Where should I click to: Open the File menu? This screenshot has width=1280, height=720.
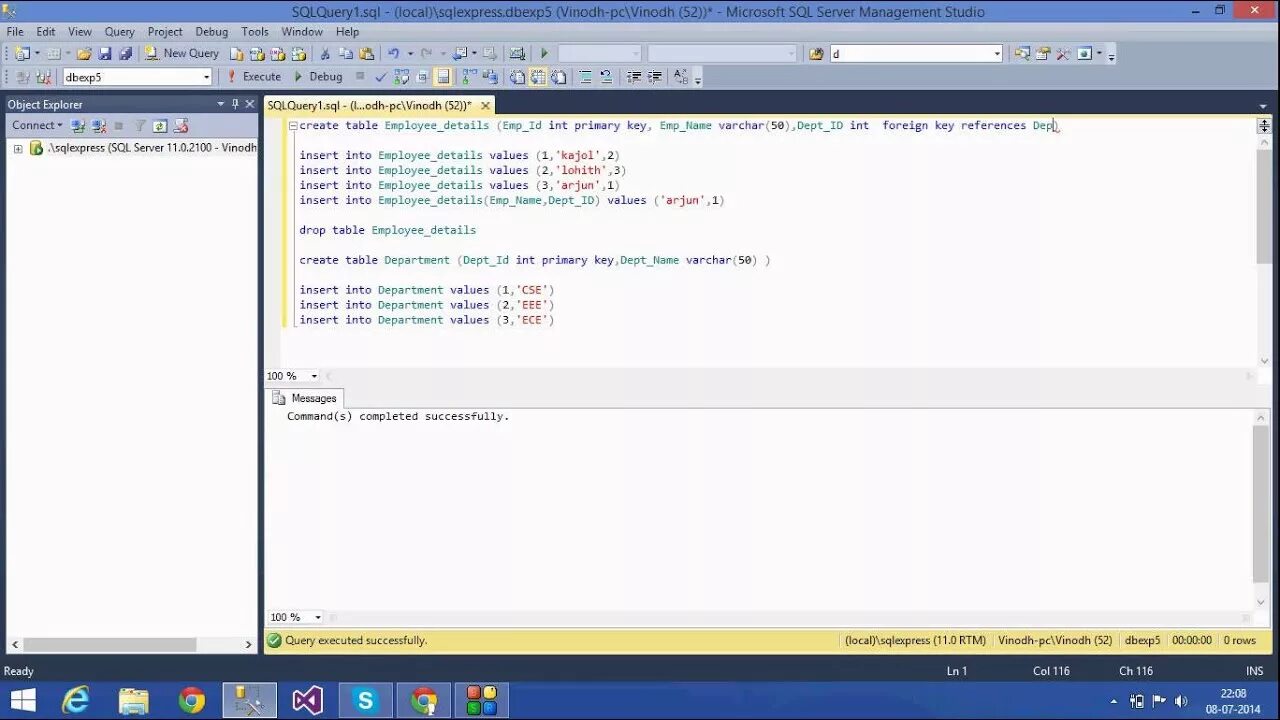pyautogui.click(x=15, y=31)
